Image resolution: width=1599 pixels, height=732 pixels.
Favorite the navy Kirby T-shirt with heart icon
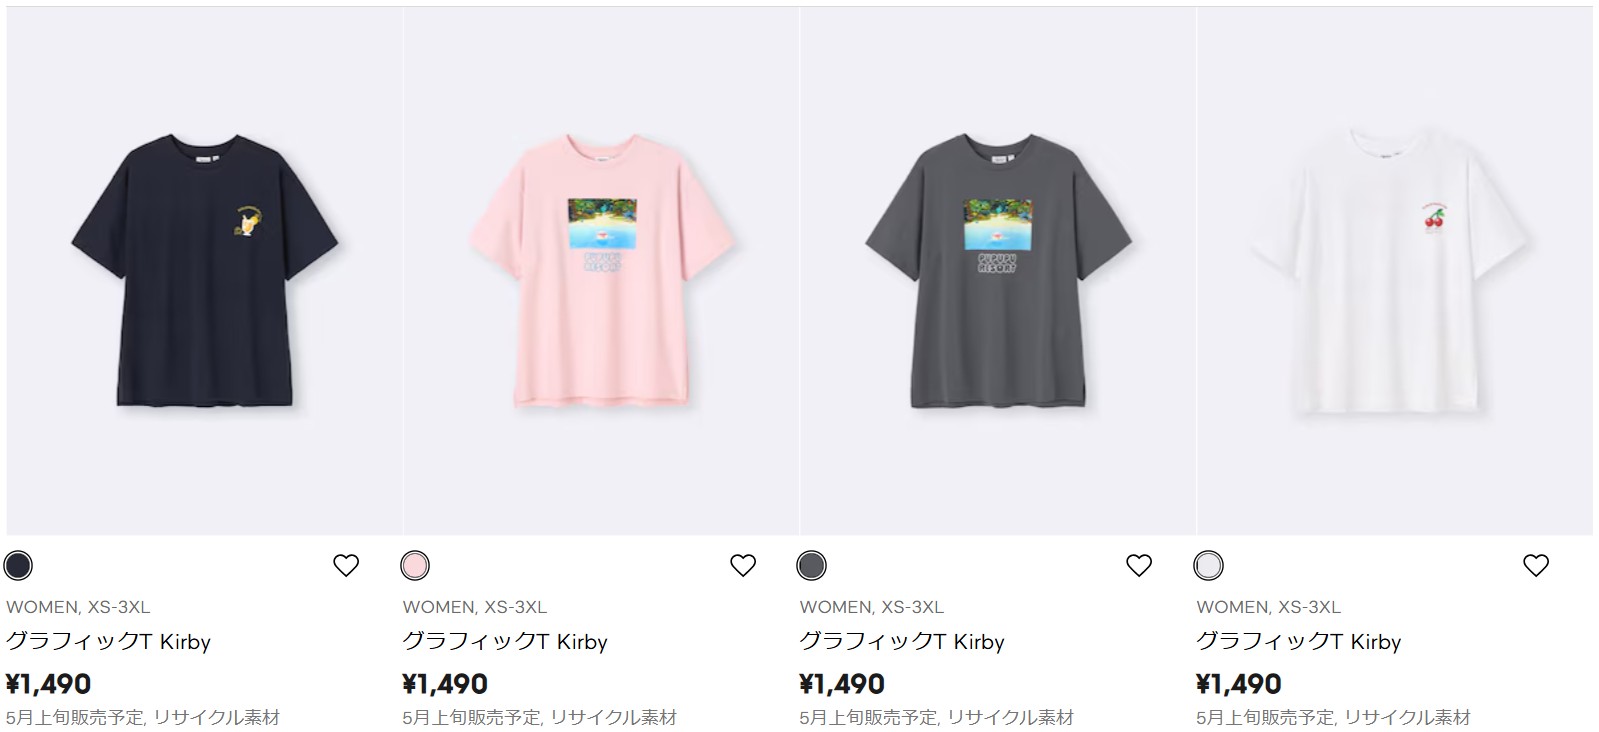point(346,566)
